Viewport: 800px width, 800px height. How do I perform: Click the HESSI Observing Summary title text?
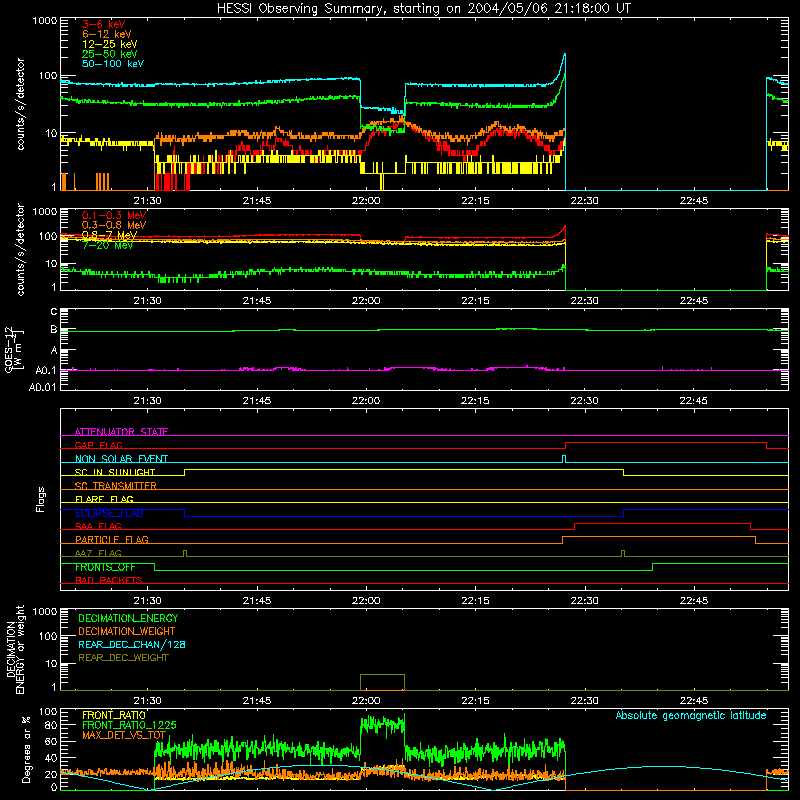pos(424,9)
